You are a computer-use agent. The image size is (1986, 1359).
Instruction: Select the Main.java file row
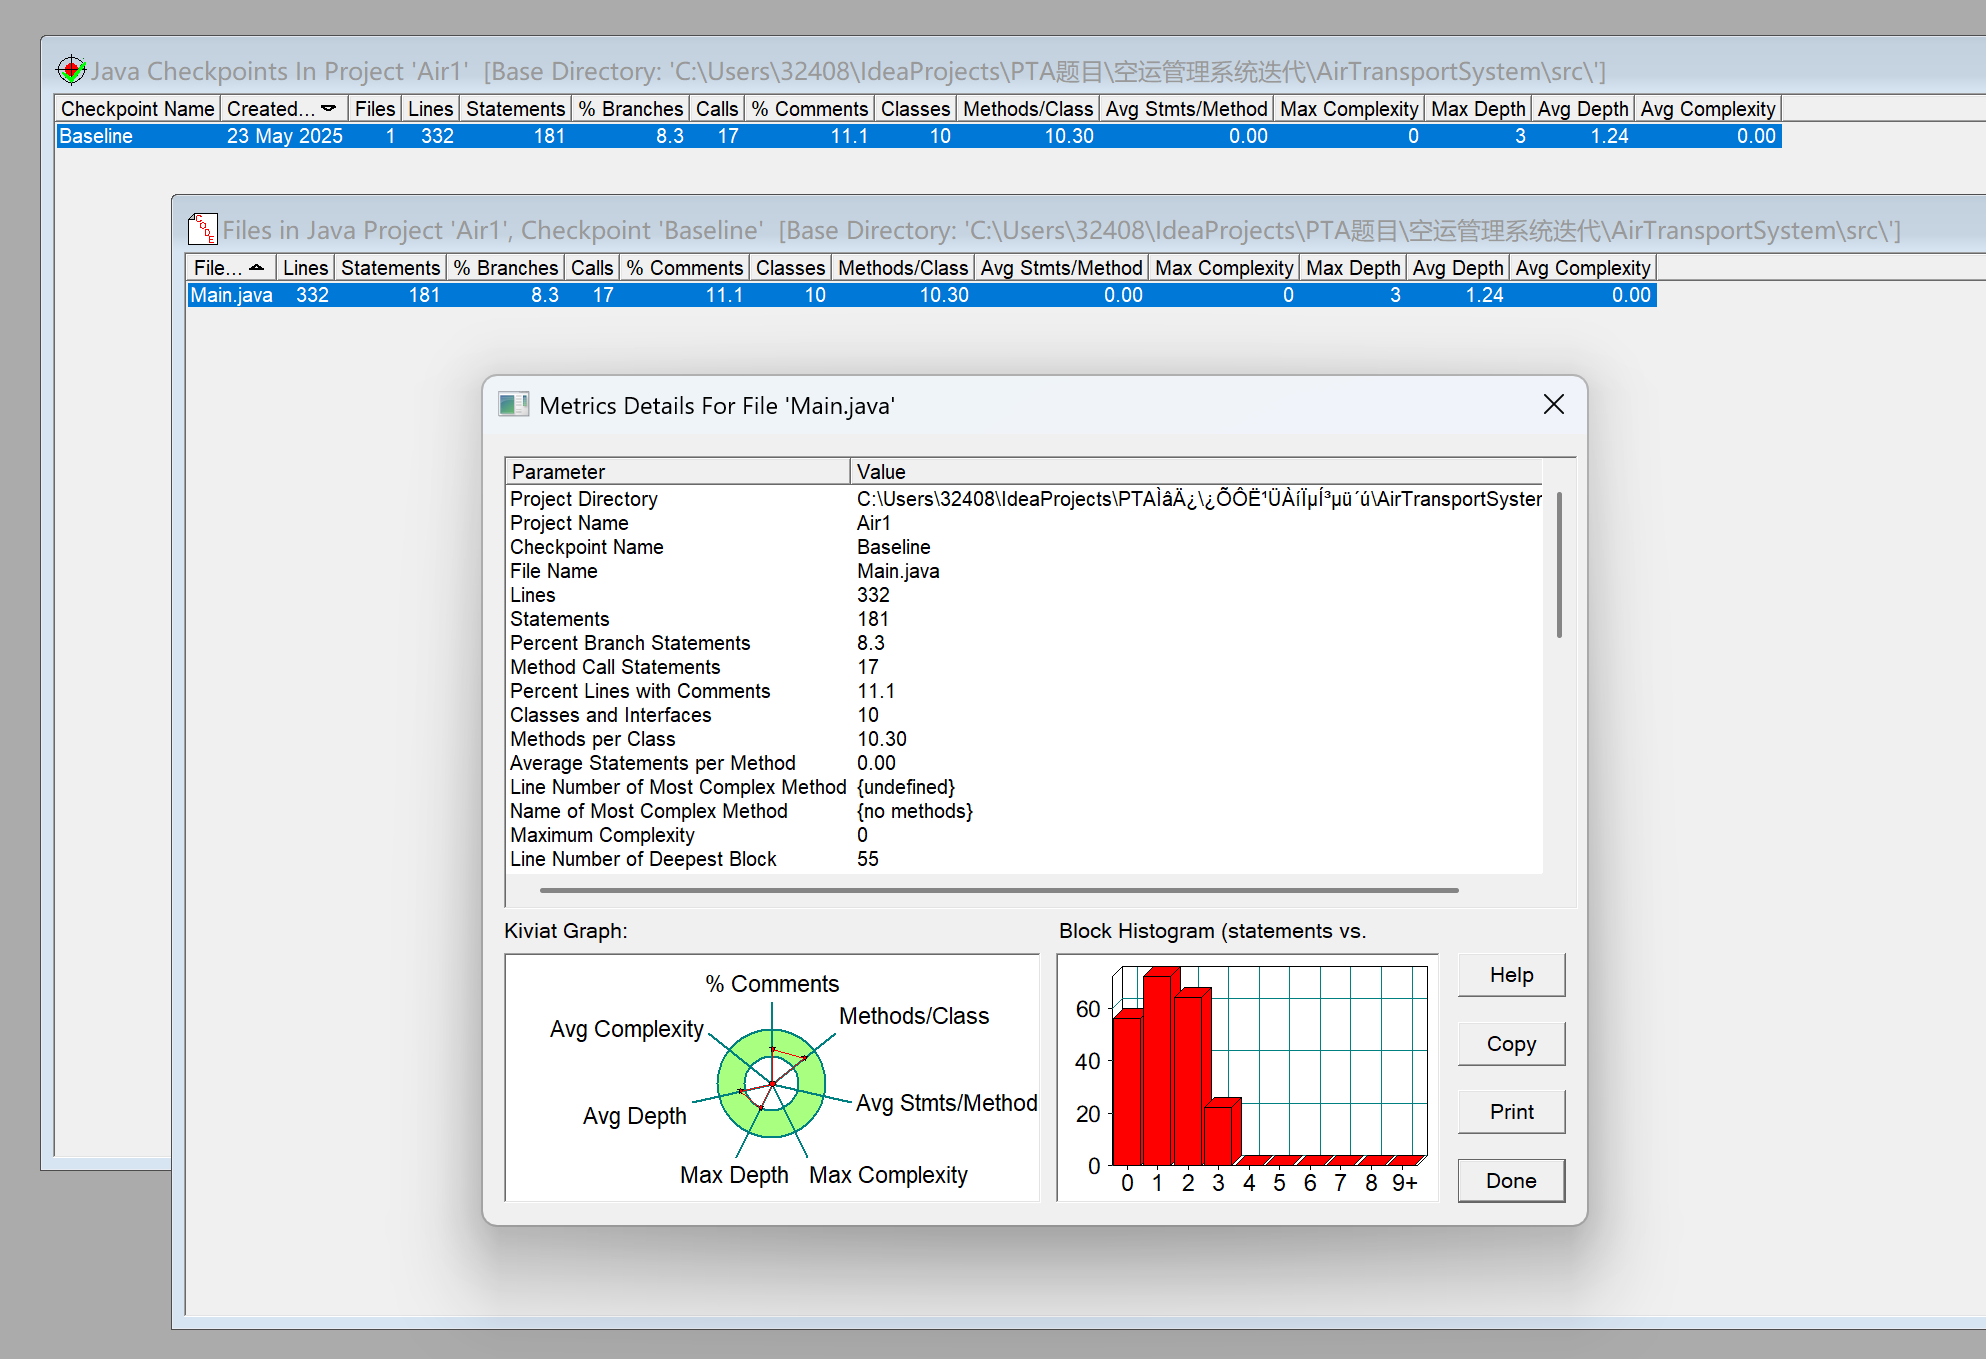coord(232,295)
